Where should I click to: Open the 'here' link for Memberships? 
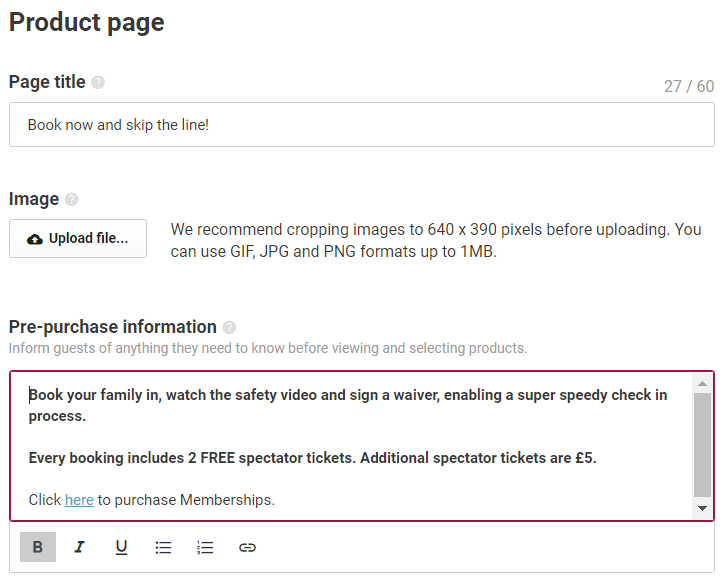pyautogui.click(x=79, y=500)
